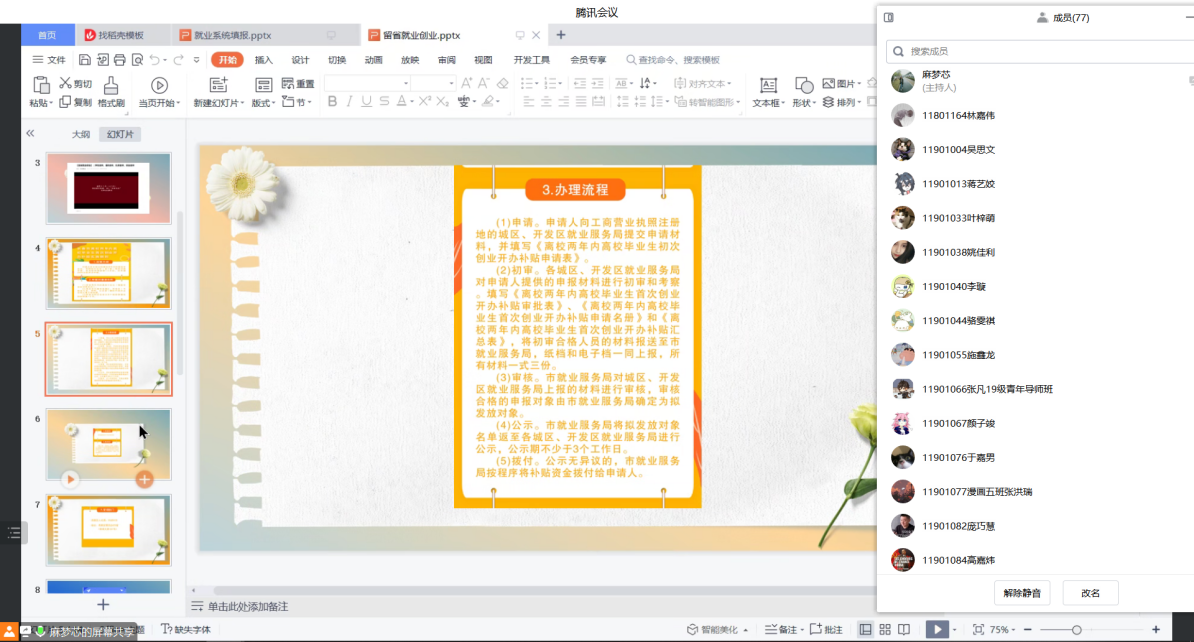Open the font name dropdown box
1194x642 pixels.
(367, 84)
